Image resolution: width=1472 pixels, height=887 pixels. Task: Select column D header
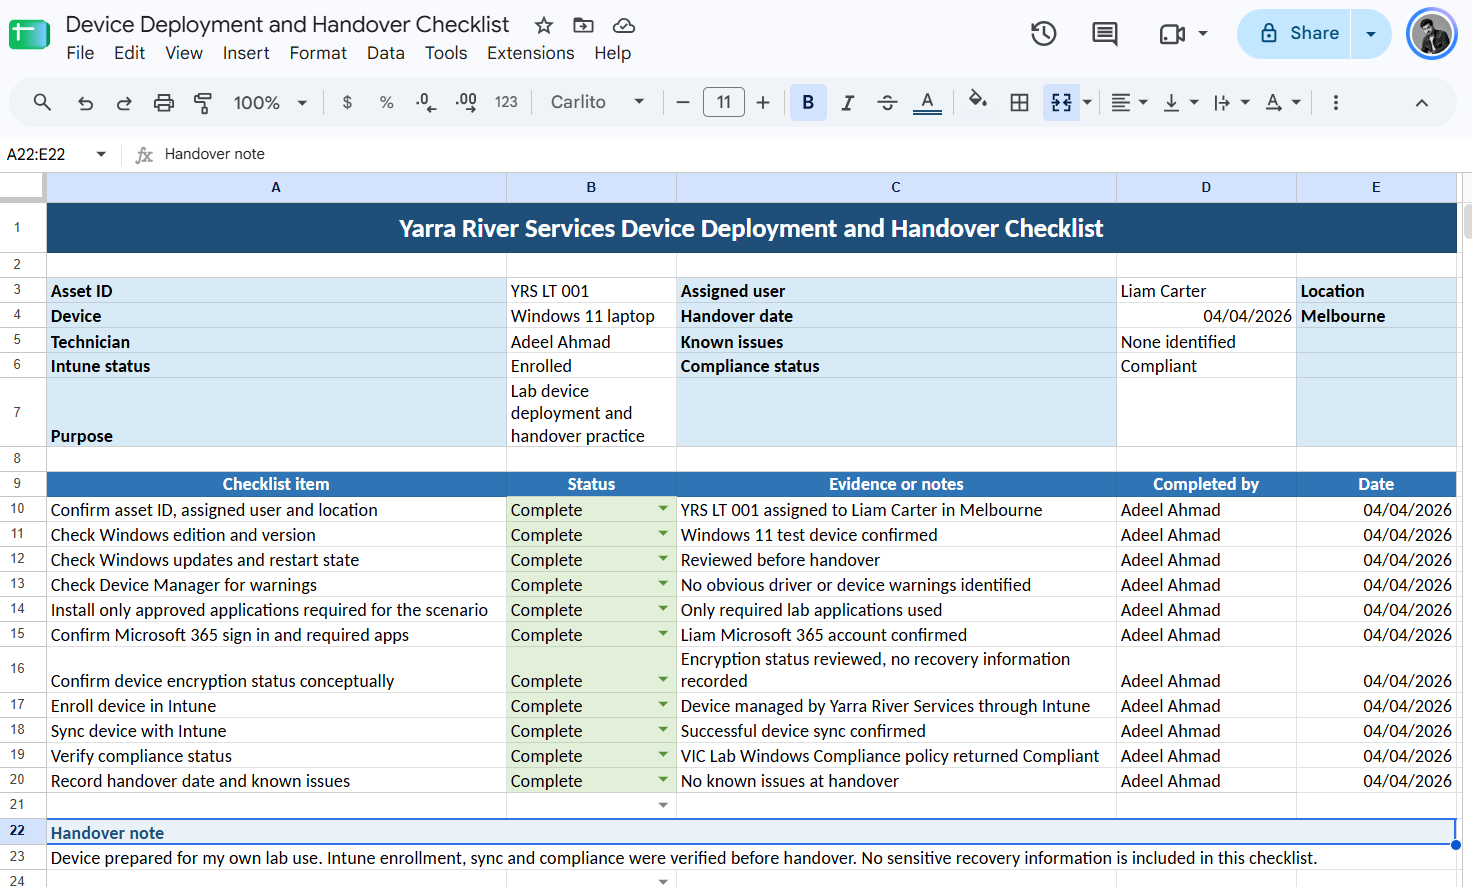[1206, 187]
